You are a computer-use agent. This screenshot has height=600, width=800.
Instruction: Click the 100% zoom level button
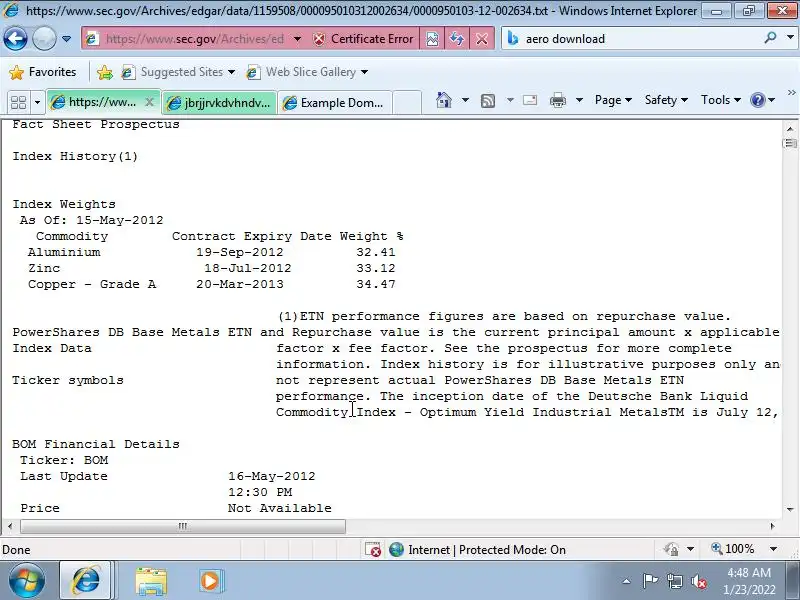point(732,549)
